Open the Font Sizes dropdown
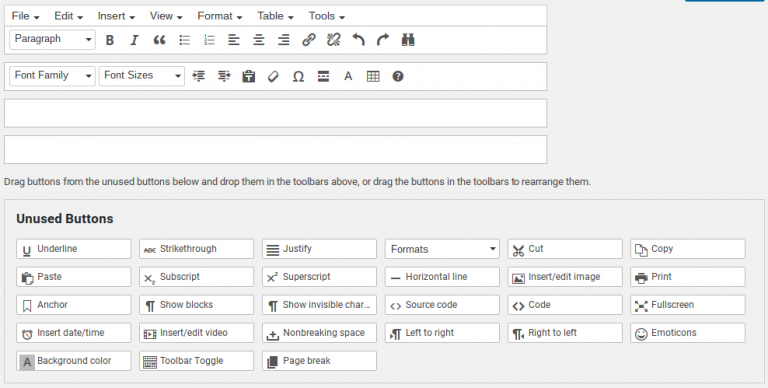 (x=142, y=76)
